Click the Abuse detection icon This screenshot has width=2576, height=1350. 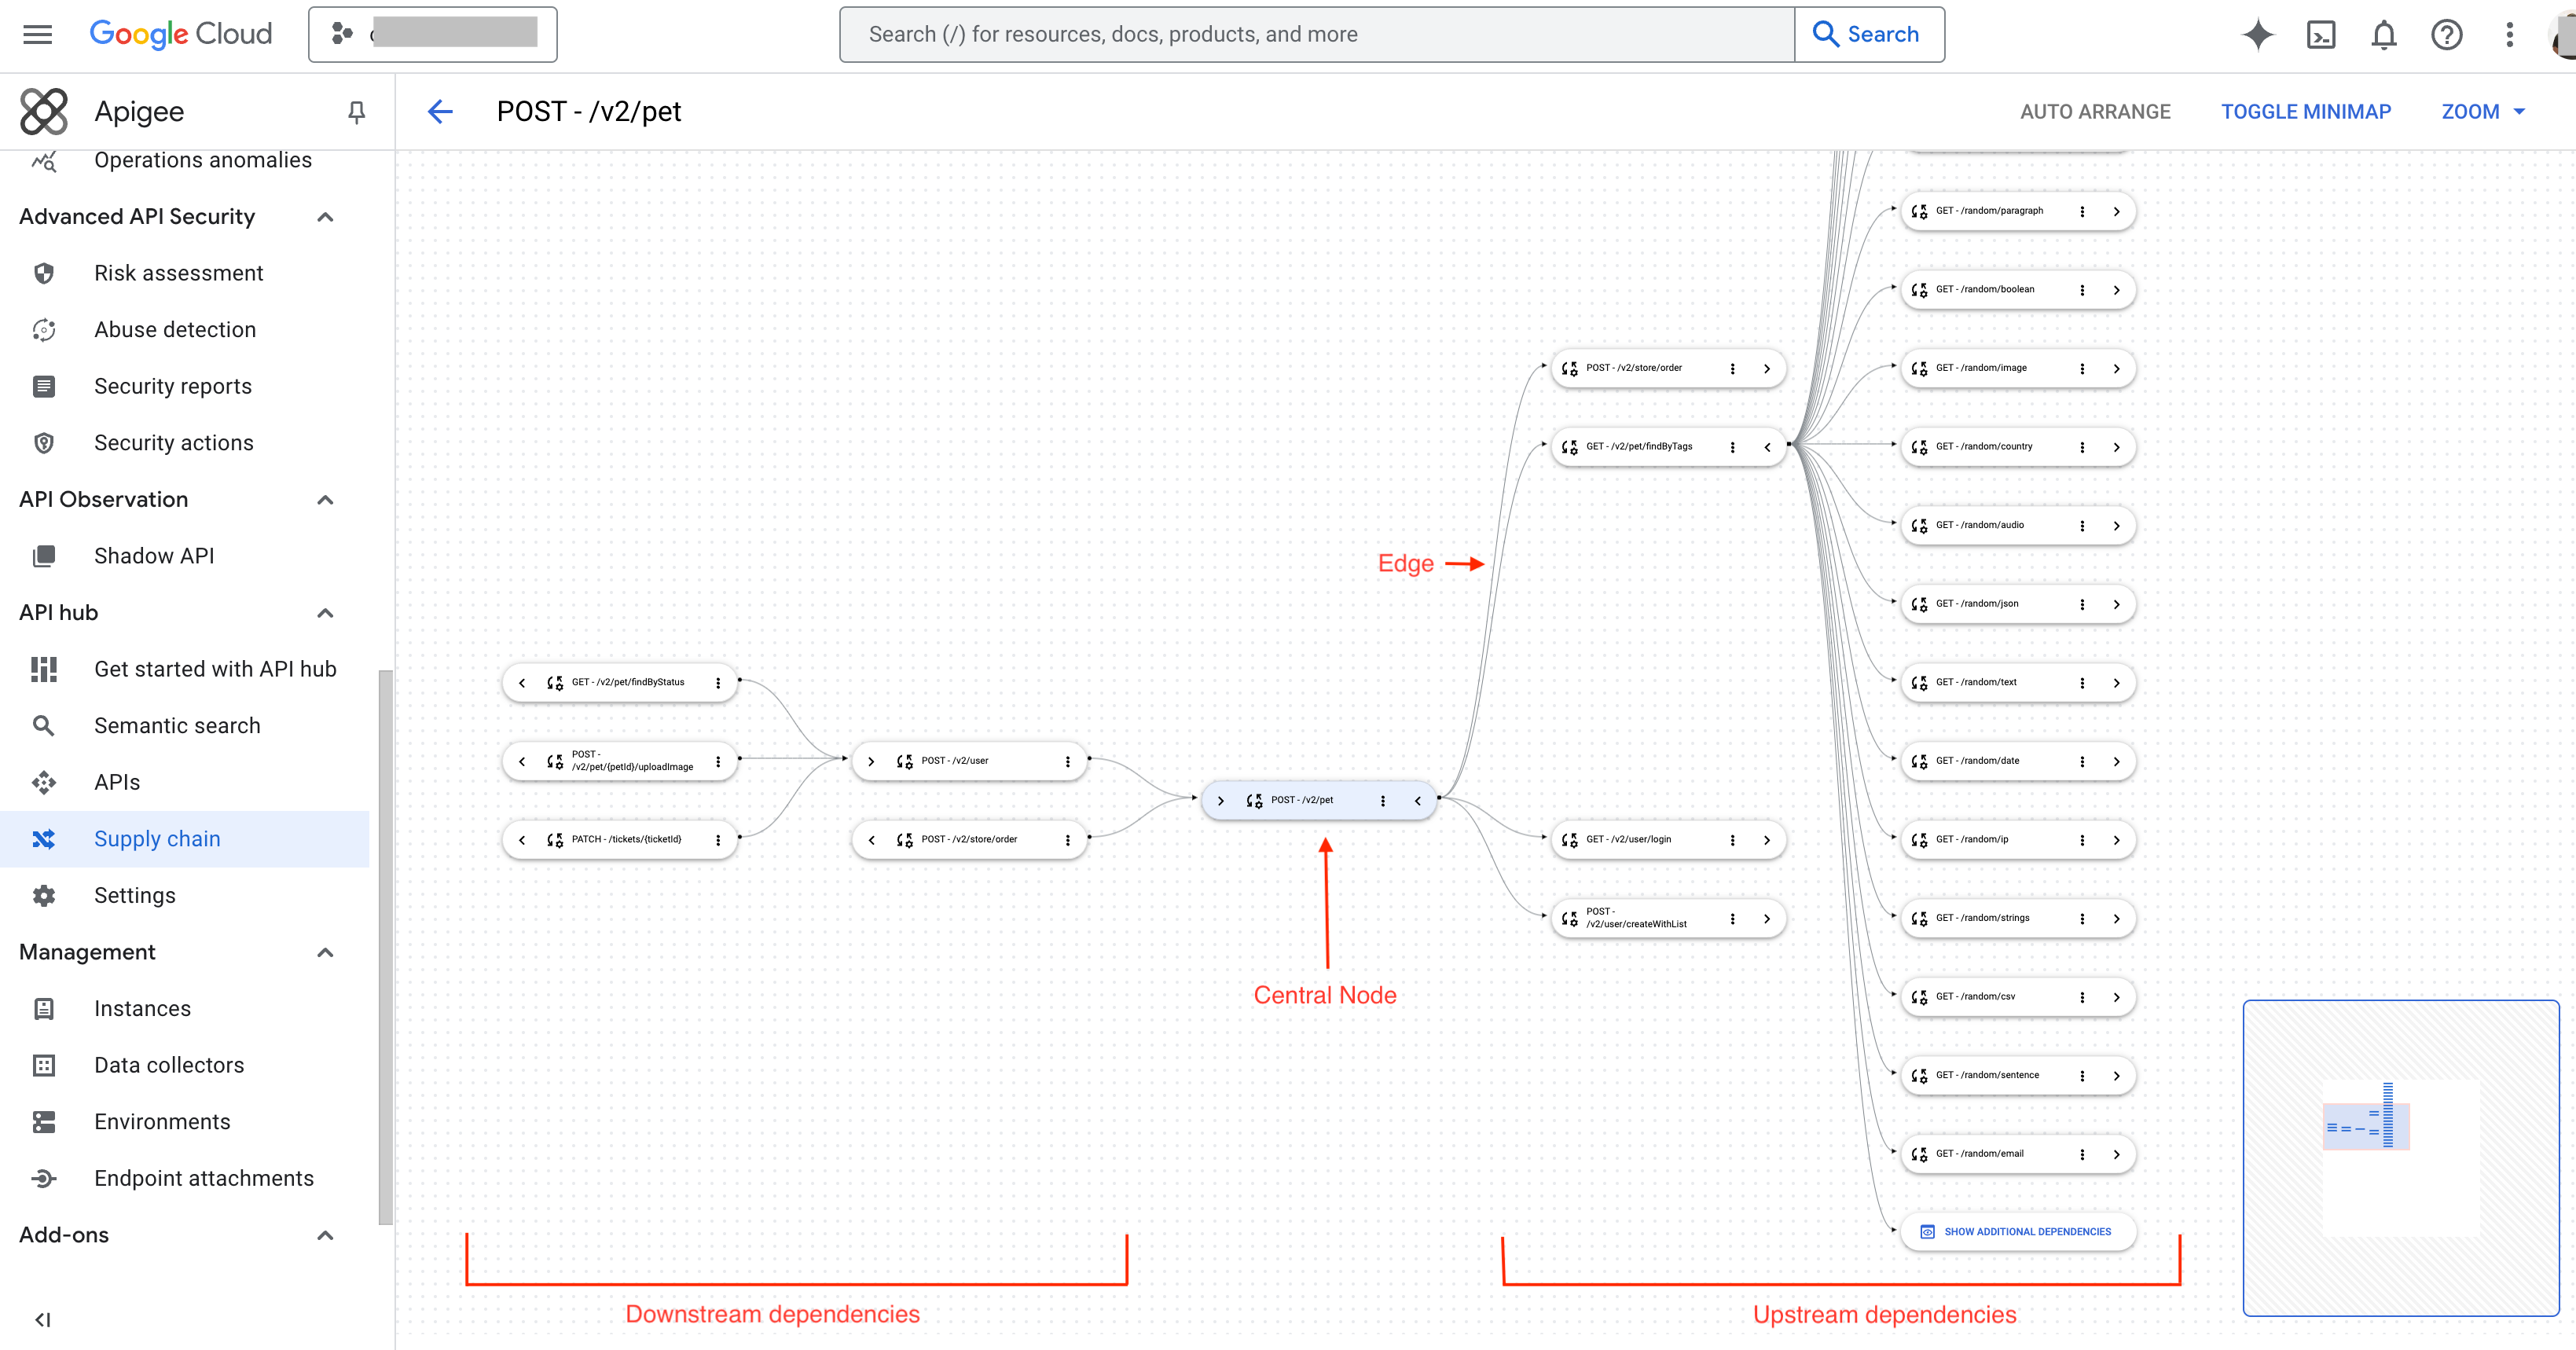pos(44,329)
